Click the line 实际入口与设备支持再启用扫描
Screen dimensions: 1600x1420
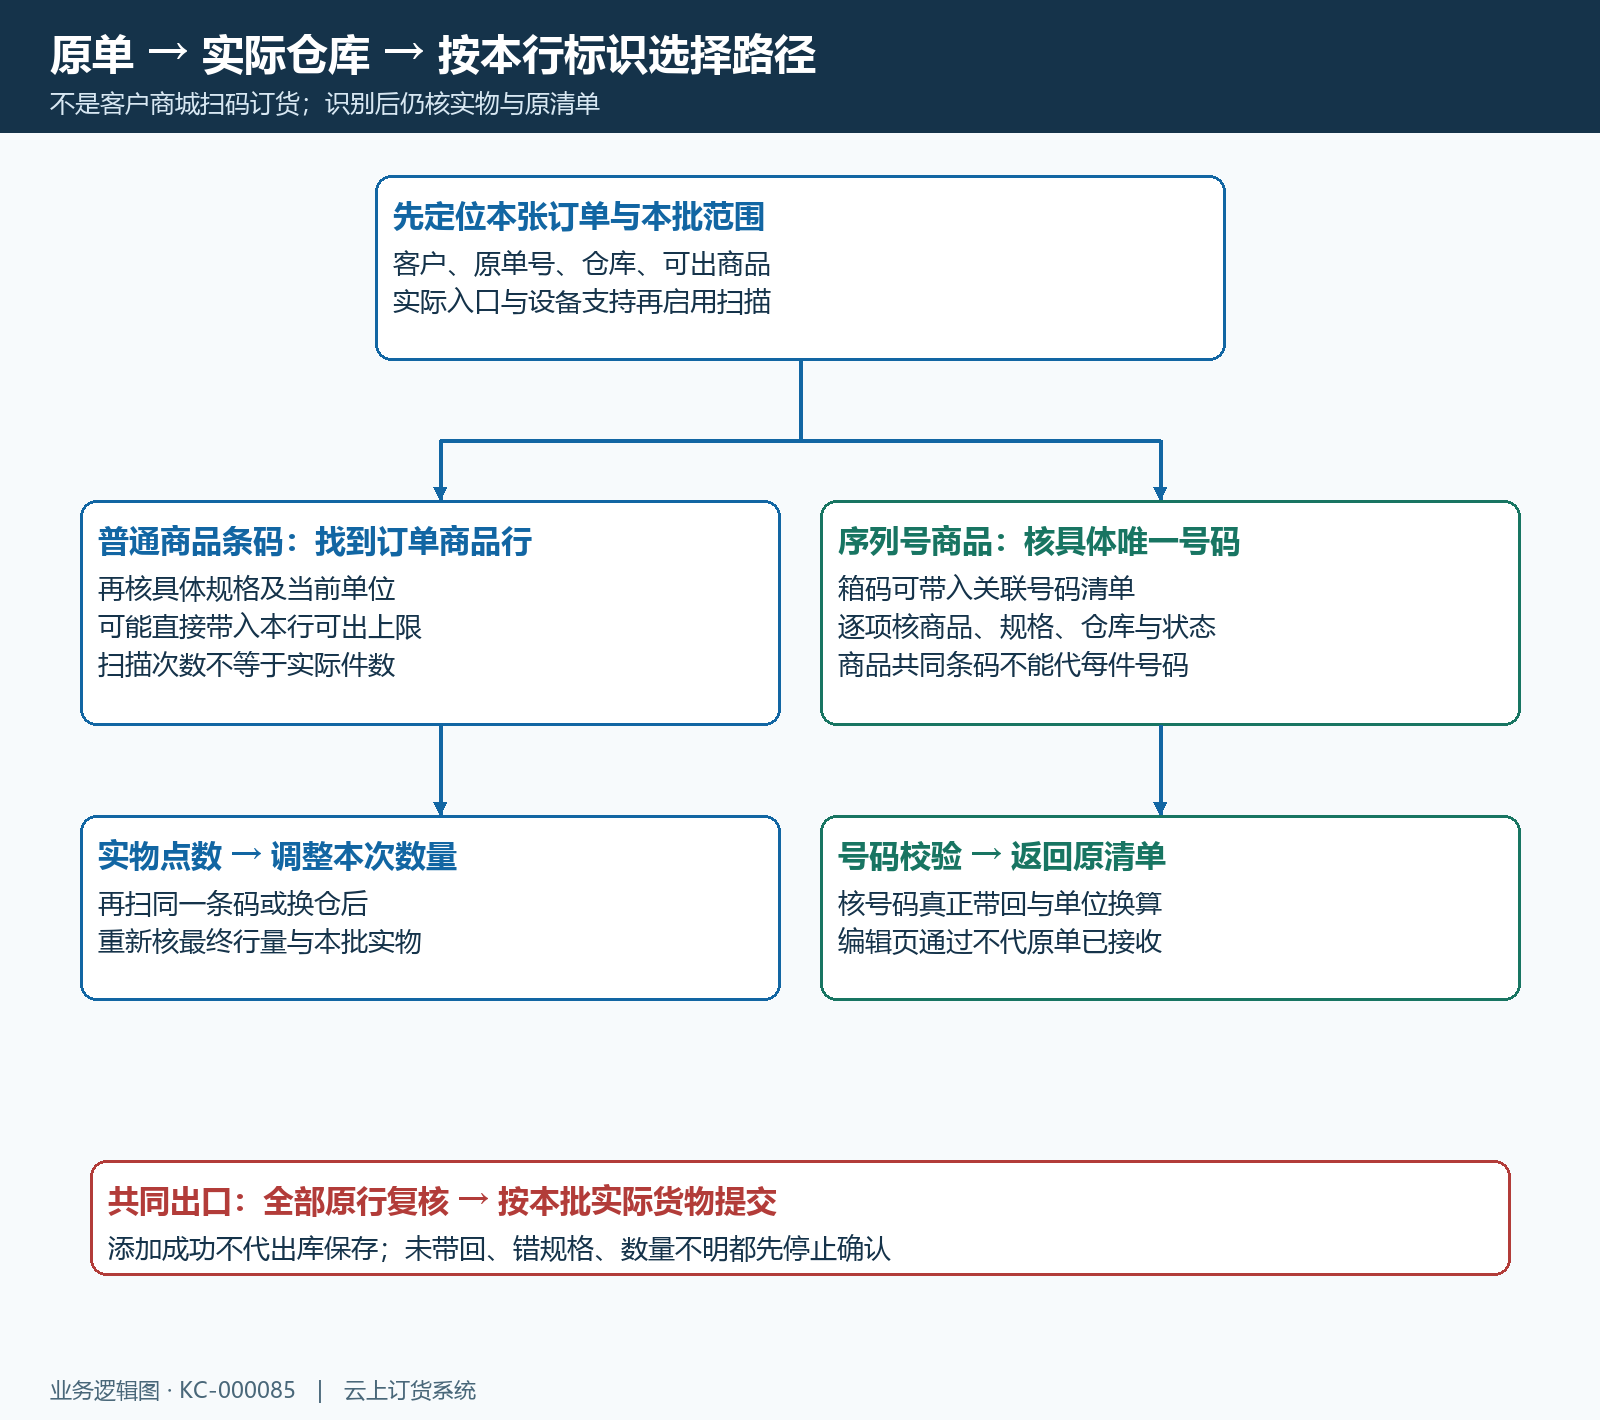pos(581,302)
